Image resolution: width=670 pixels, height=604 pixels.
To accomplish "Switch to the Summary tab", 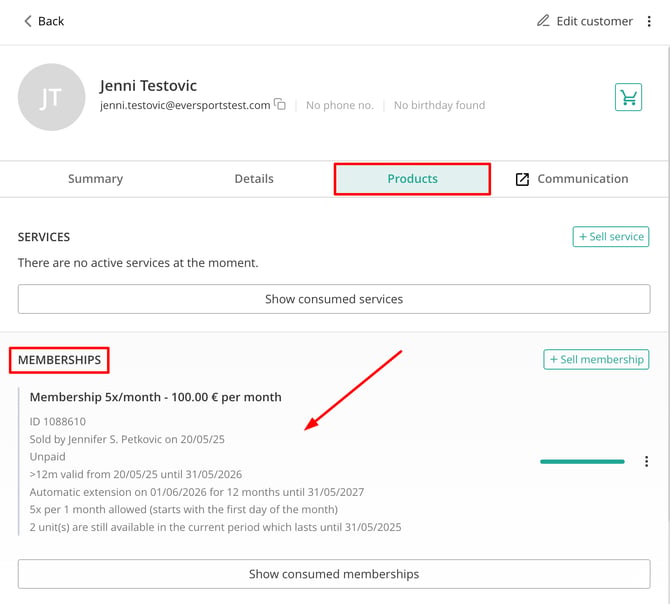I will click(95, 179).
